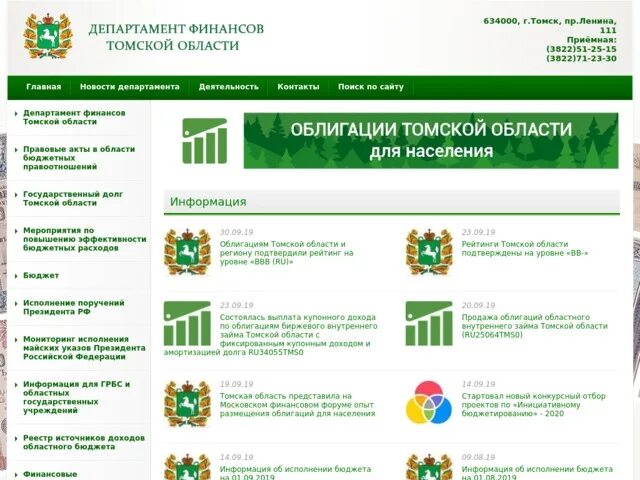Open news Рейтинги Томской области подтверждены «BB-»

[525, 248]
